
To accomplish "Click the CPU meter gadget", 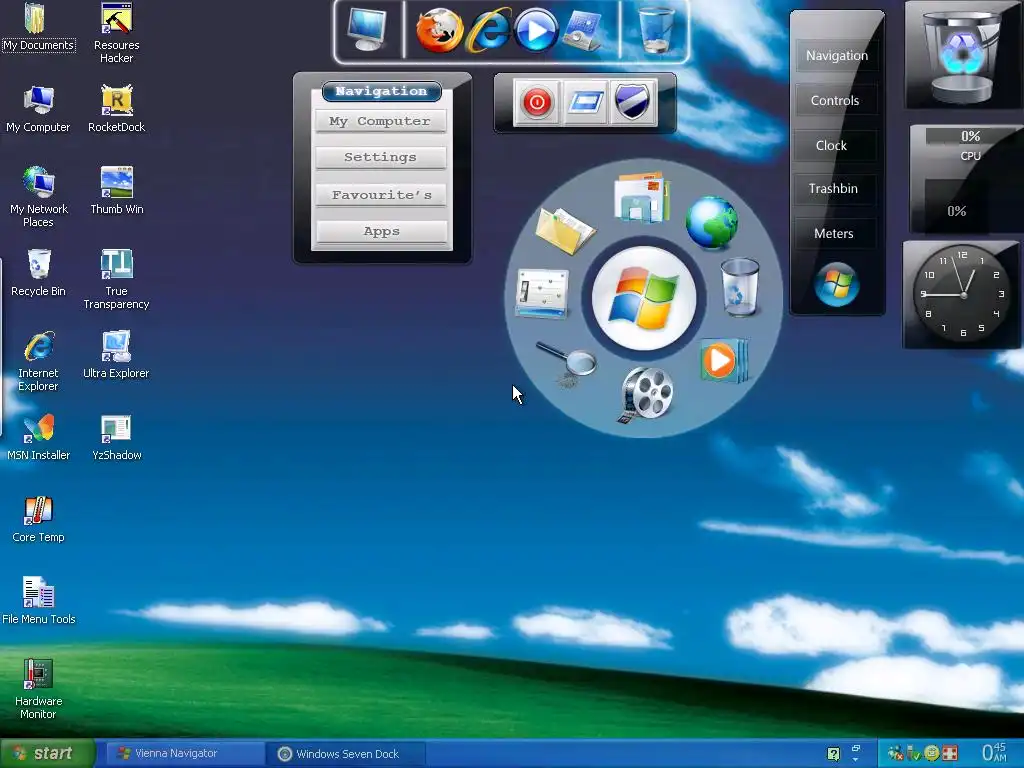I will [967, 180].
